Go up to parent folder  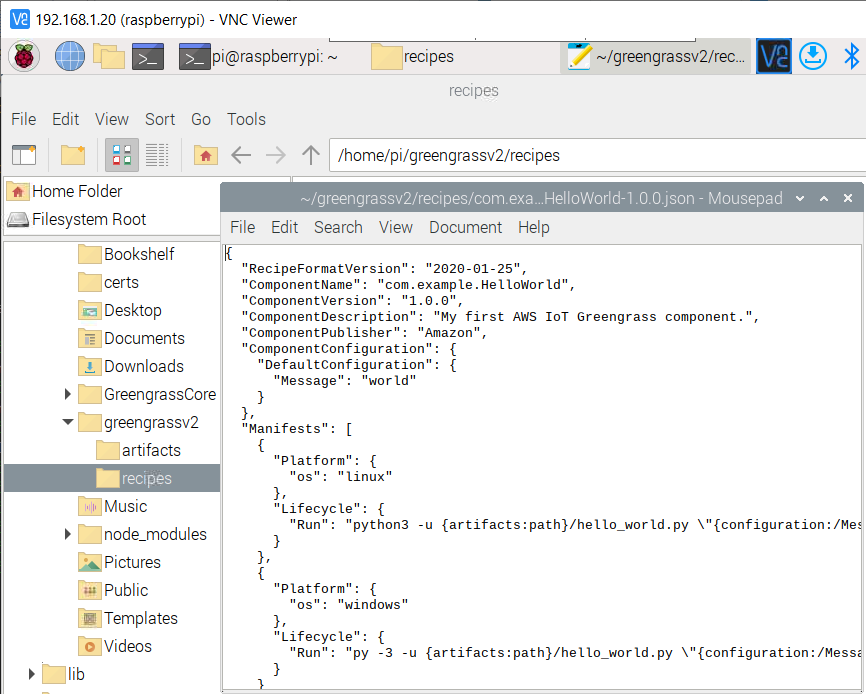[311, 156]
